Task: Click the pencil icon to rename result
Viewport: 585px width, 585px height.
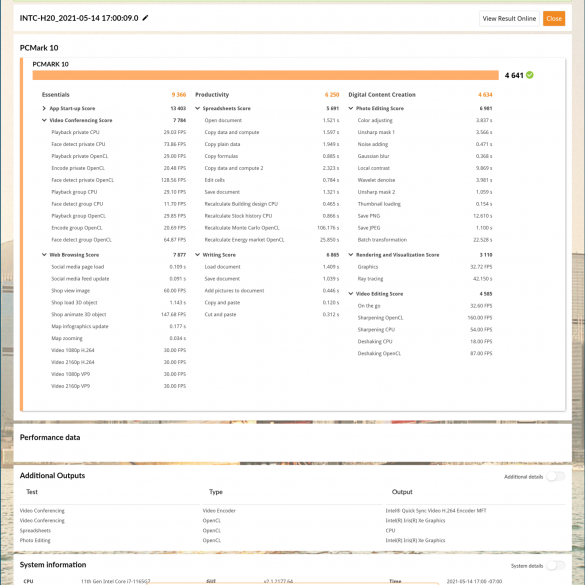Action: coord(146,18)
